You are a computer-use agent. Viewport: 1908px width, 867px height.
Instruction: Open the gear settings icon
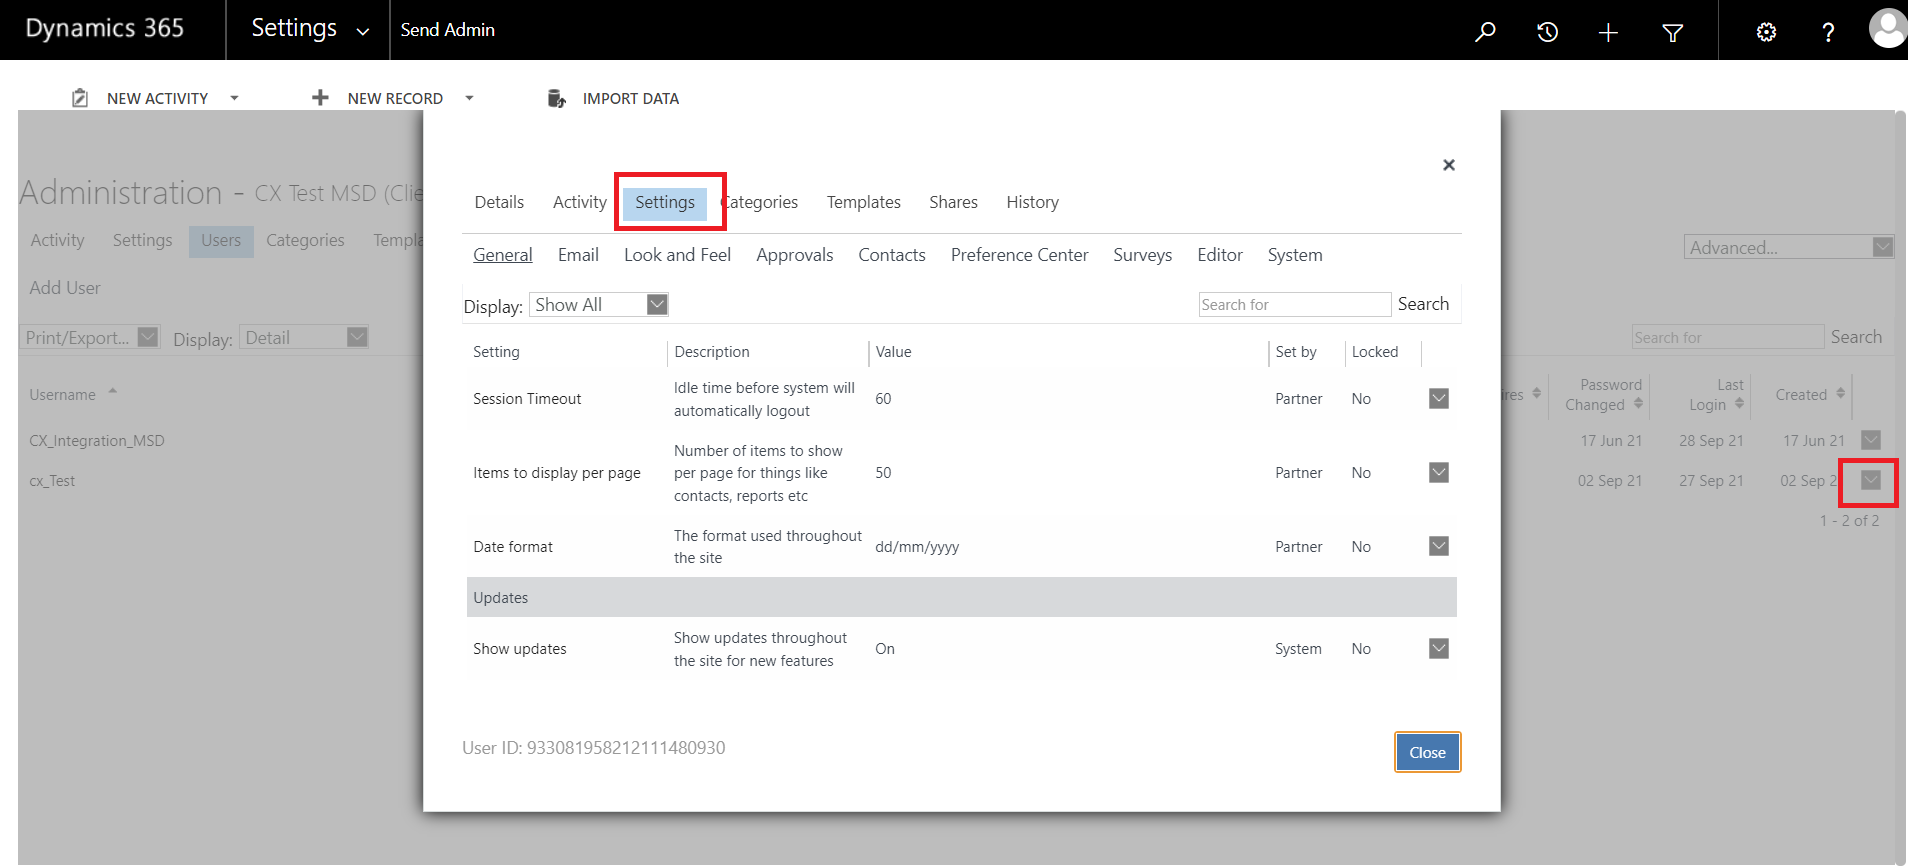1766,32
